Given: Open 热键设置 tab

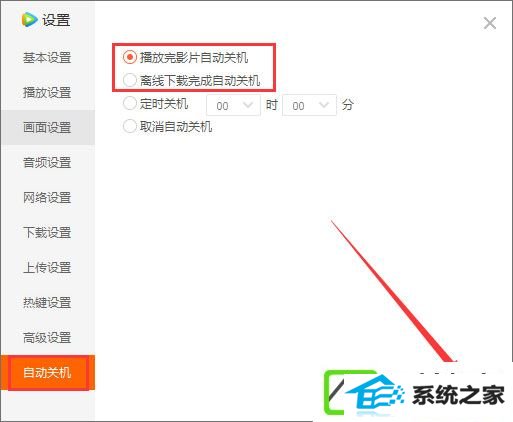Looking at the screenshot, I should coord(47,303).
